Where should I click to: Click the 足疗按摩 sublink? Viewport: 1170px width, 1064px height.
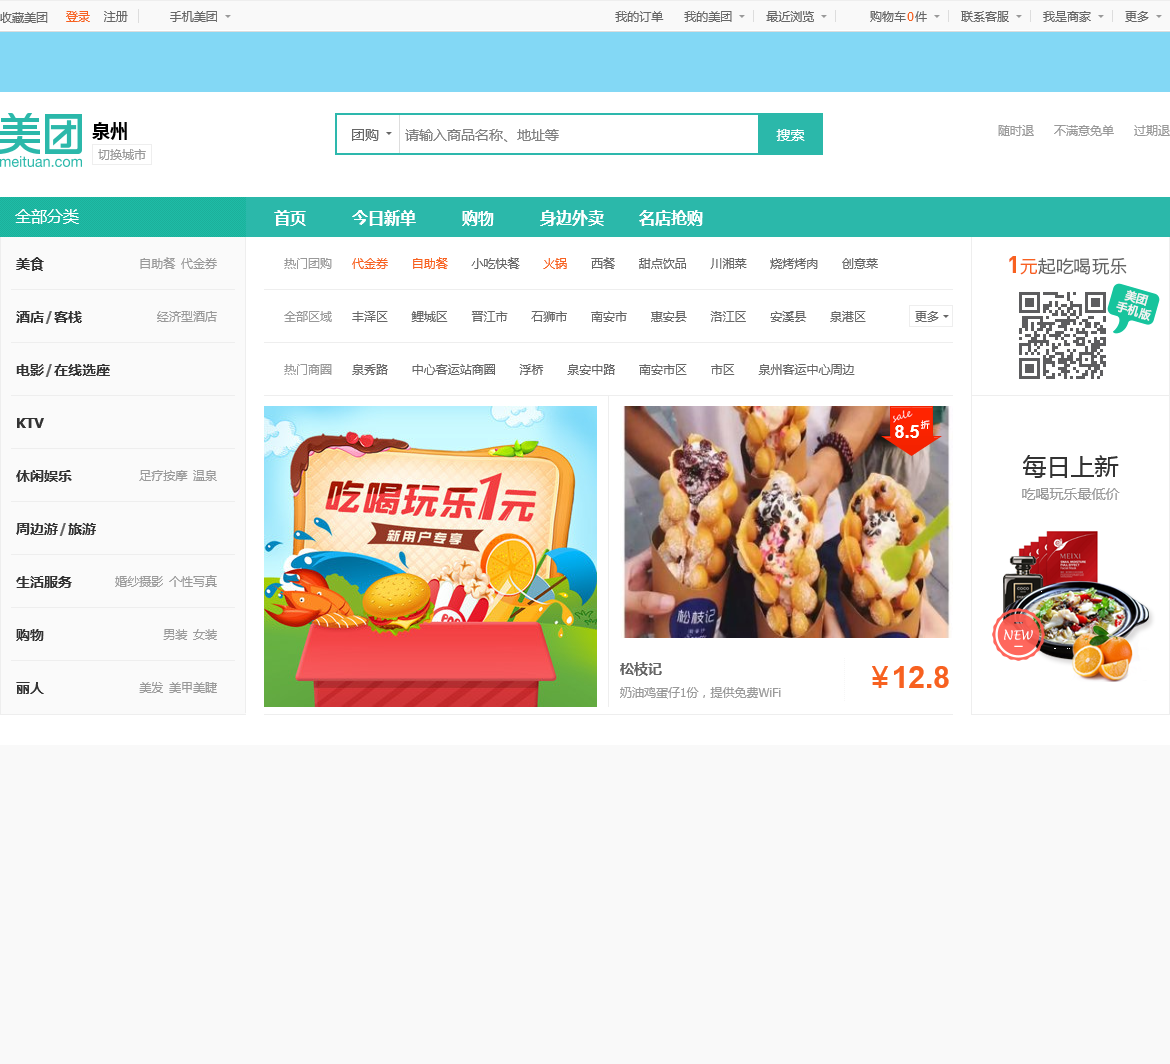click(x=163, y=476)
